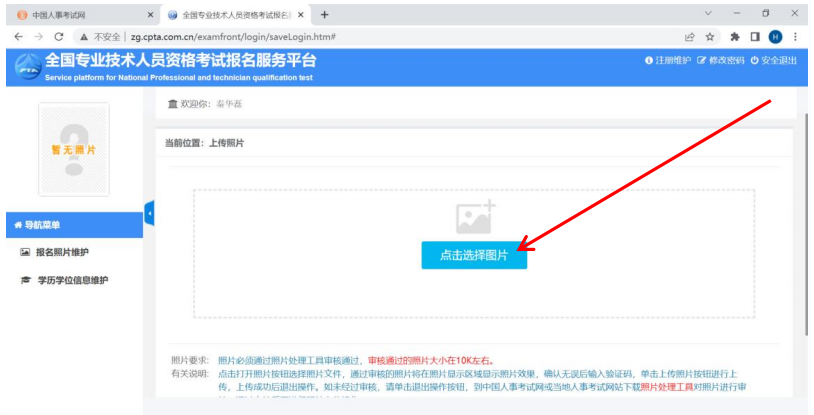Bookmark this page with the star icon
This screenshot has height=415, width=814.
(710, 36)
